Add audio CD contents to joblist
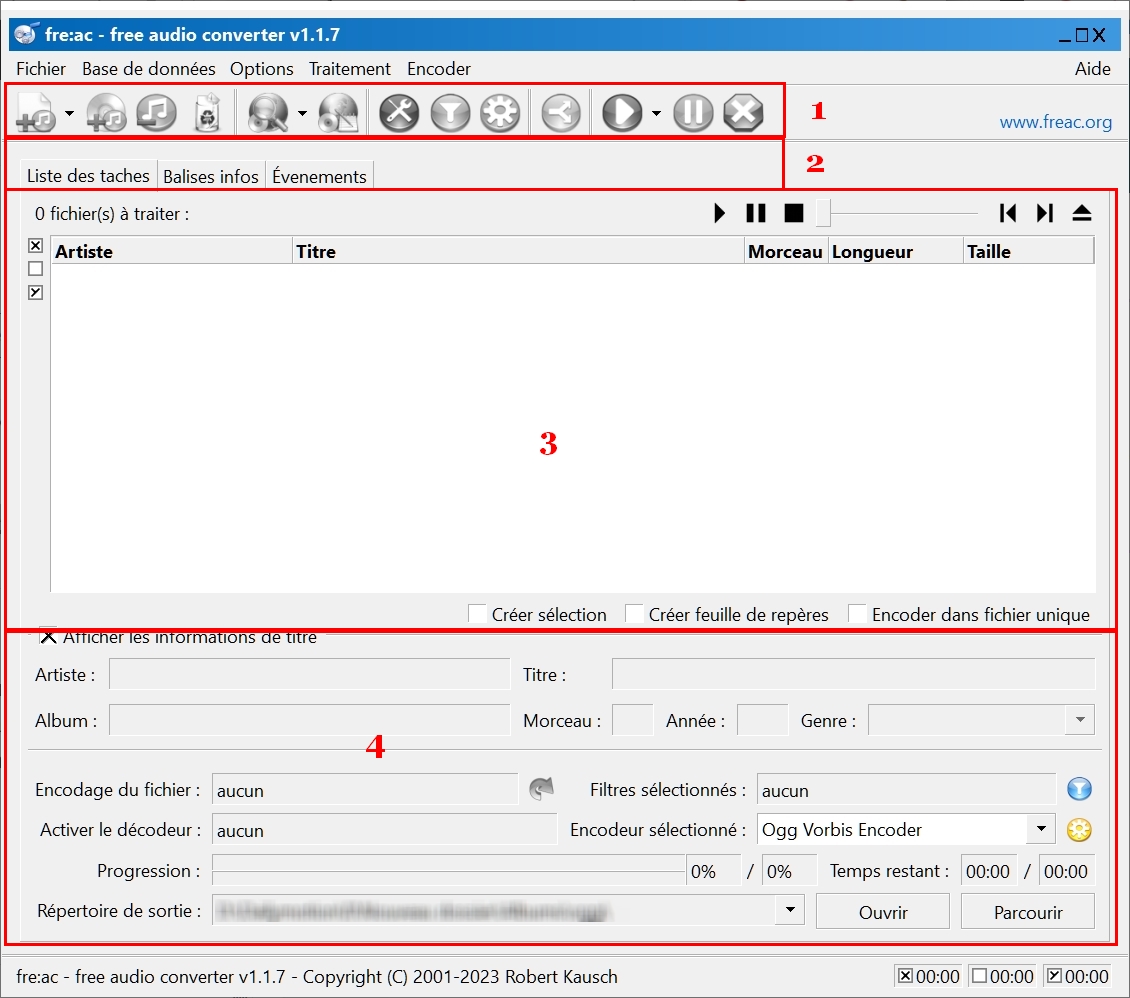 coord(106,113)
